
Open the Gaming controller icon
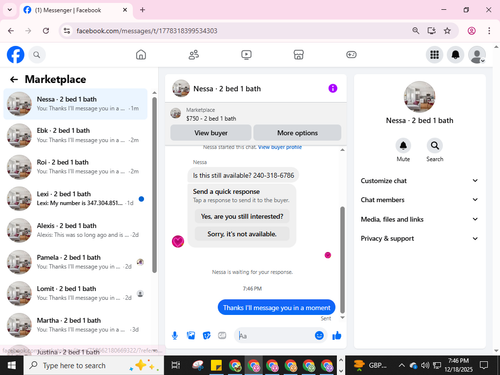click(x=351, y=55)
